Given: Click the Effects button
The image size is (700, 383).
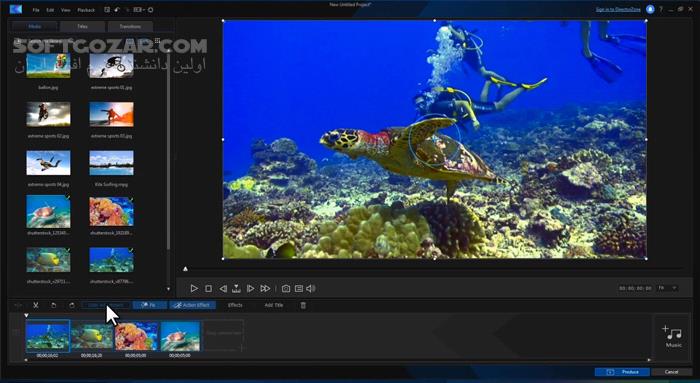Looking at the screenshot, I should click(x=235, y=305).
